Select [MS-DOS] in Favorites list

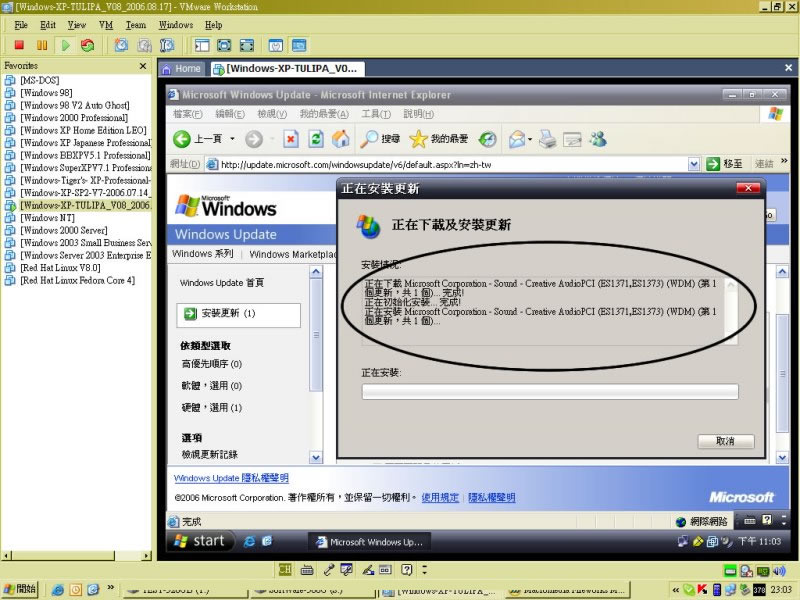39,80
